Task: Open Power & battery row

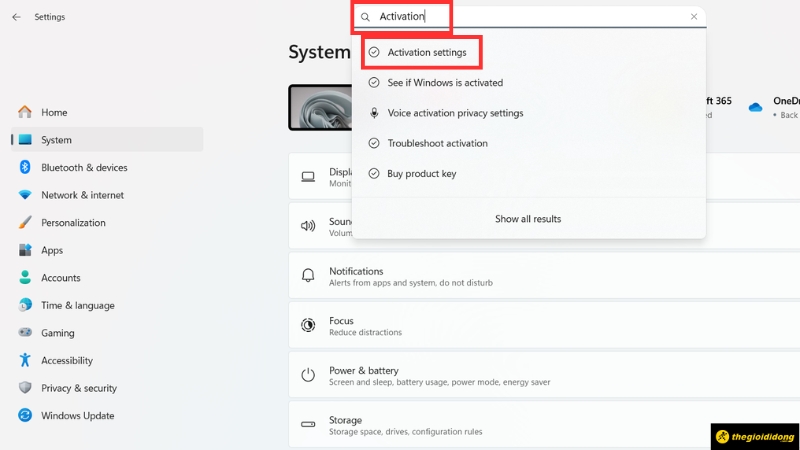Action: [x=544, y=375]
